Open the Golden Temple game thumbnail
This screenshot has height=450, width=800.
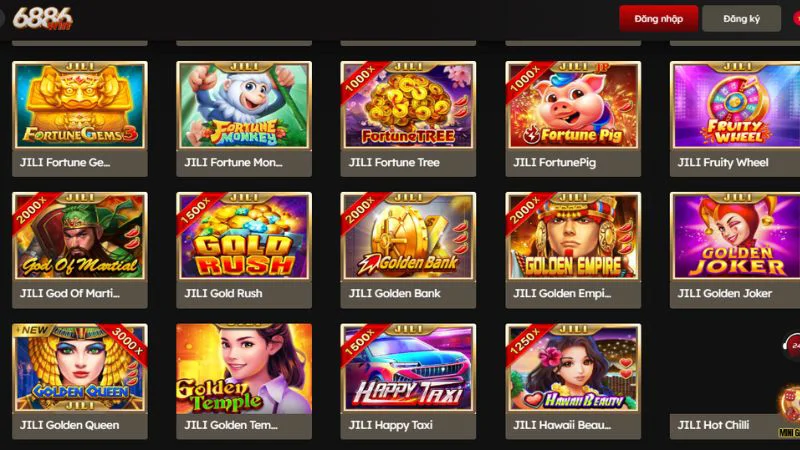pos(244,368)
